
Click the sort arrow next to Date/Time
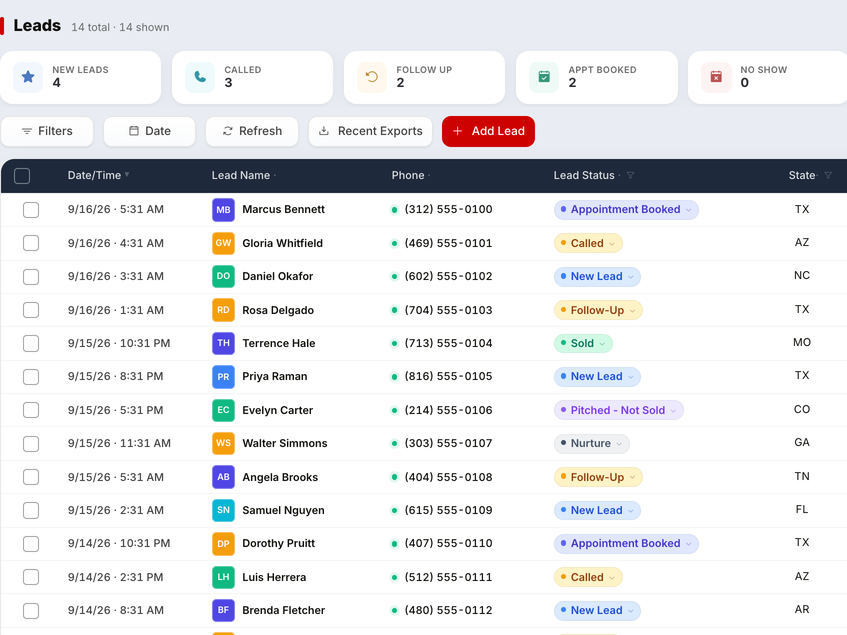coord(127,174)
